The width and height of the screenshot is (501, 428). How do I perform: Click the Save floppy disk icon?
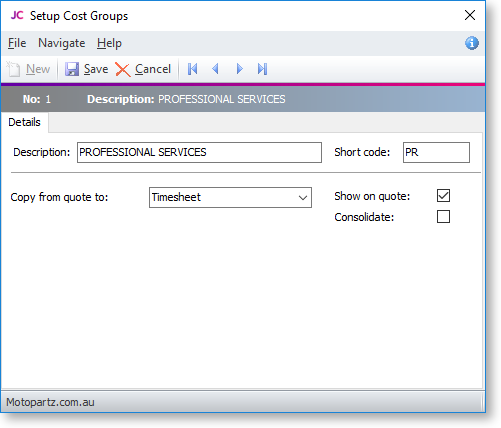(72, 69)
